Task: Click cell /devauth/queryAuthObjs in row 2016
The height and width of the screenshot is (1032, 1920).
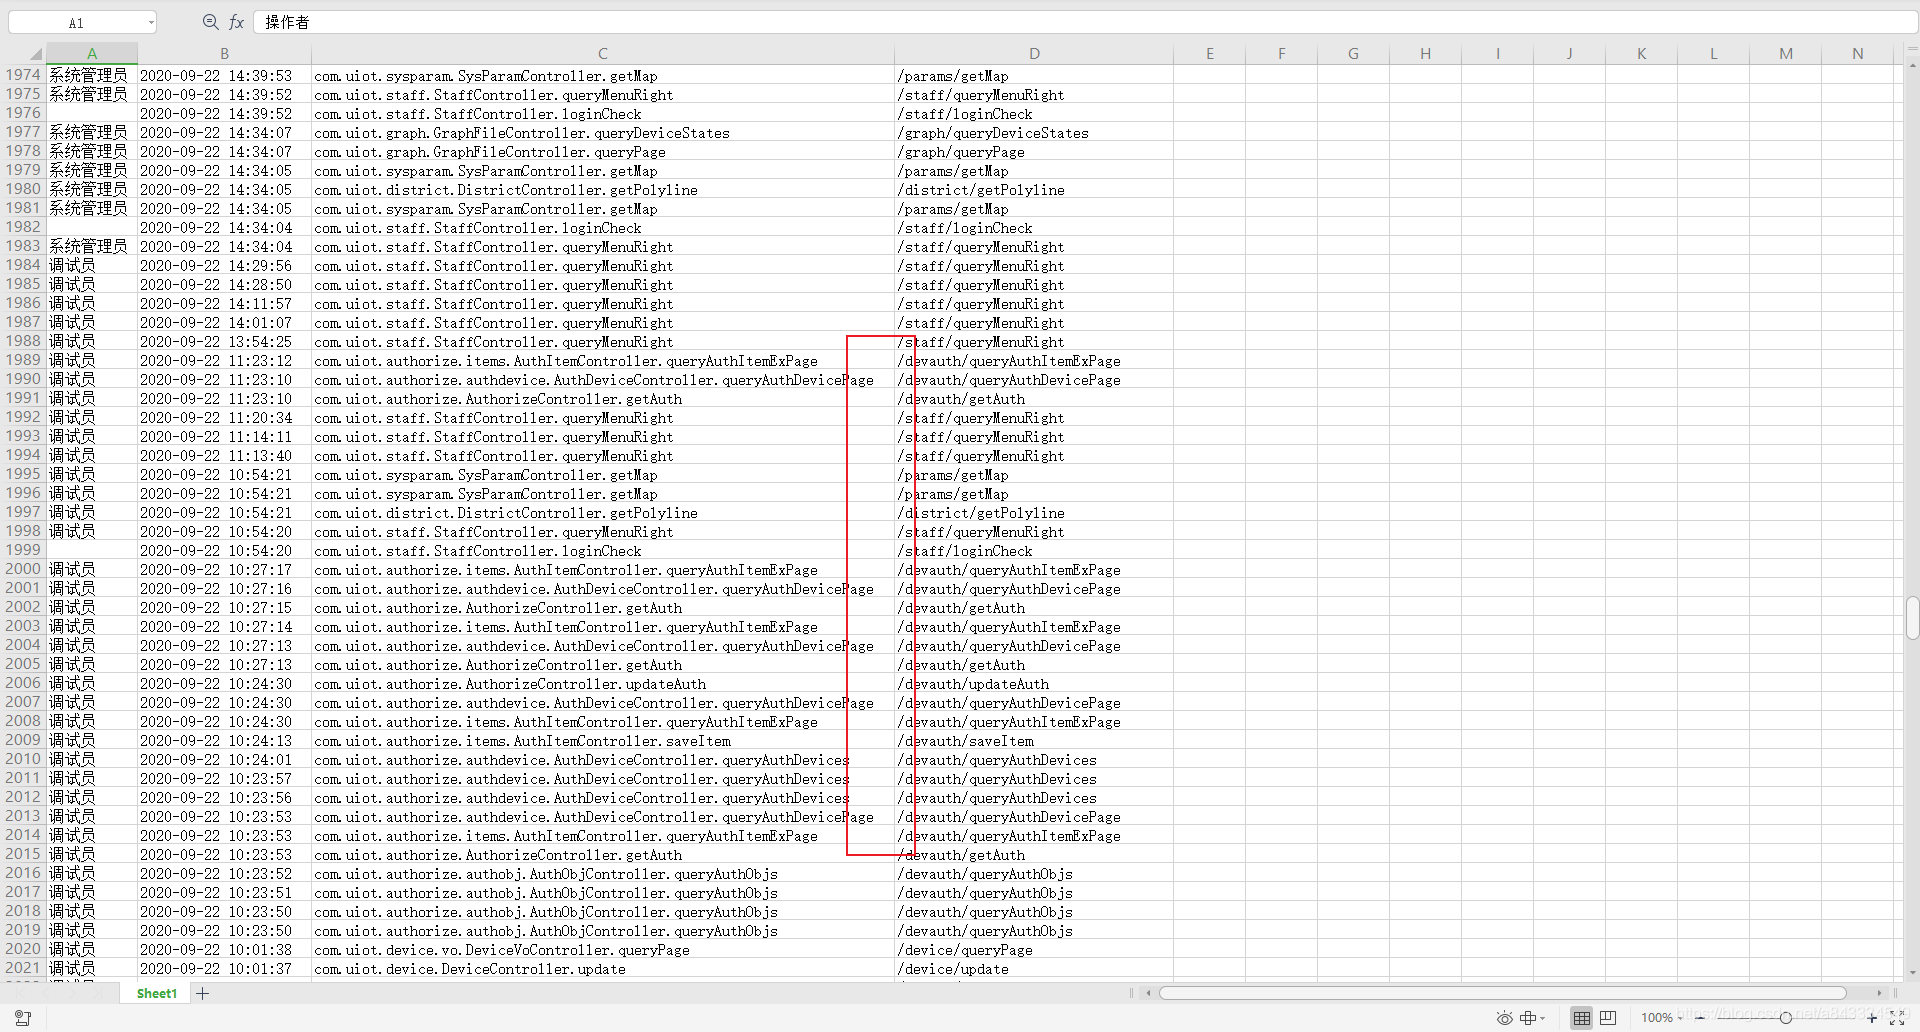Action: (1034, 873)
